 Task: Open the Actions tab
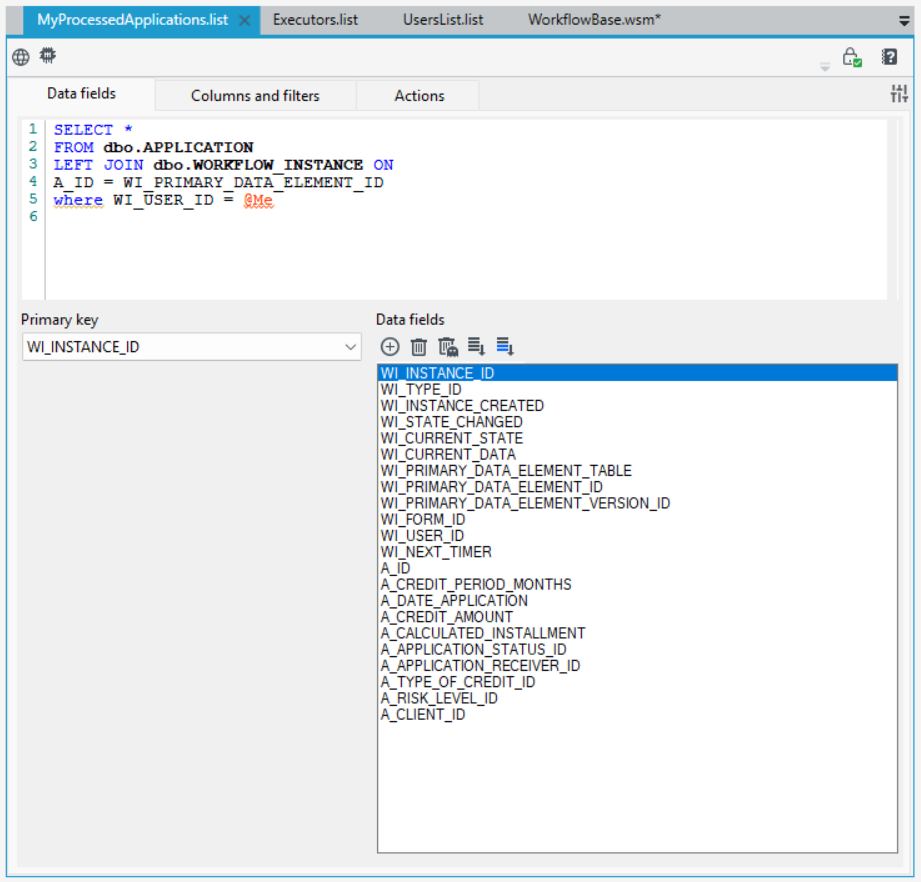419,96
